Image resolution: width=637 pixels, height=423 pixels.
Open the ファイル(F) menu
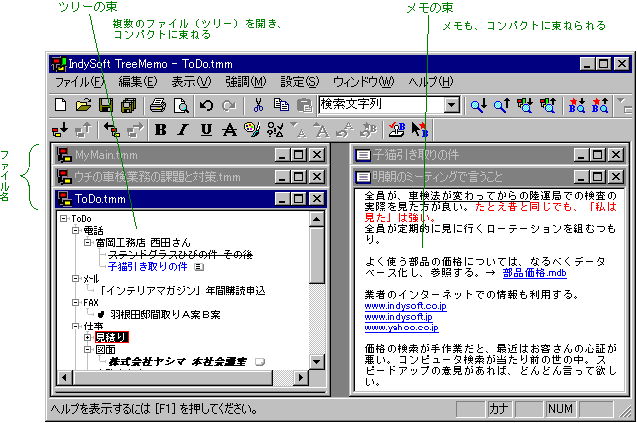click(80, 82)
